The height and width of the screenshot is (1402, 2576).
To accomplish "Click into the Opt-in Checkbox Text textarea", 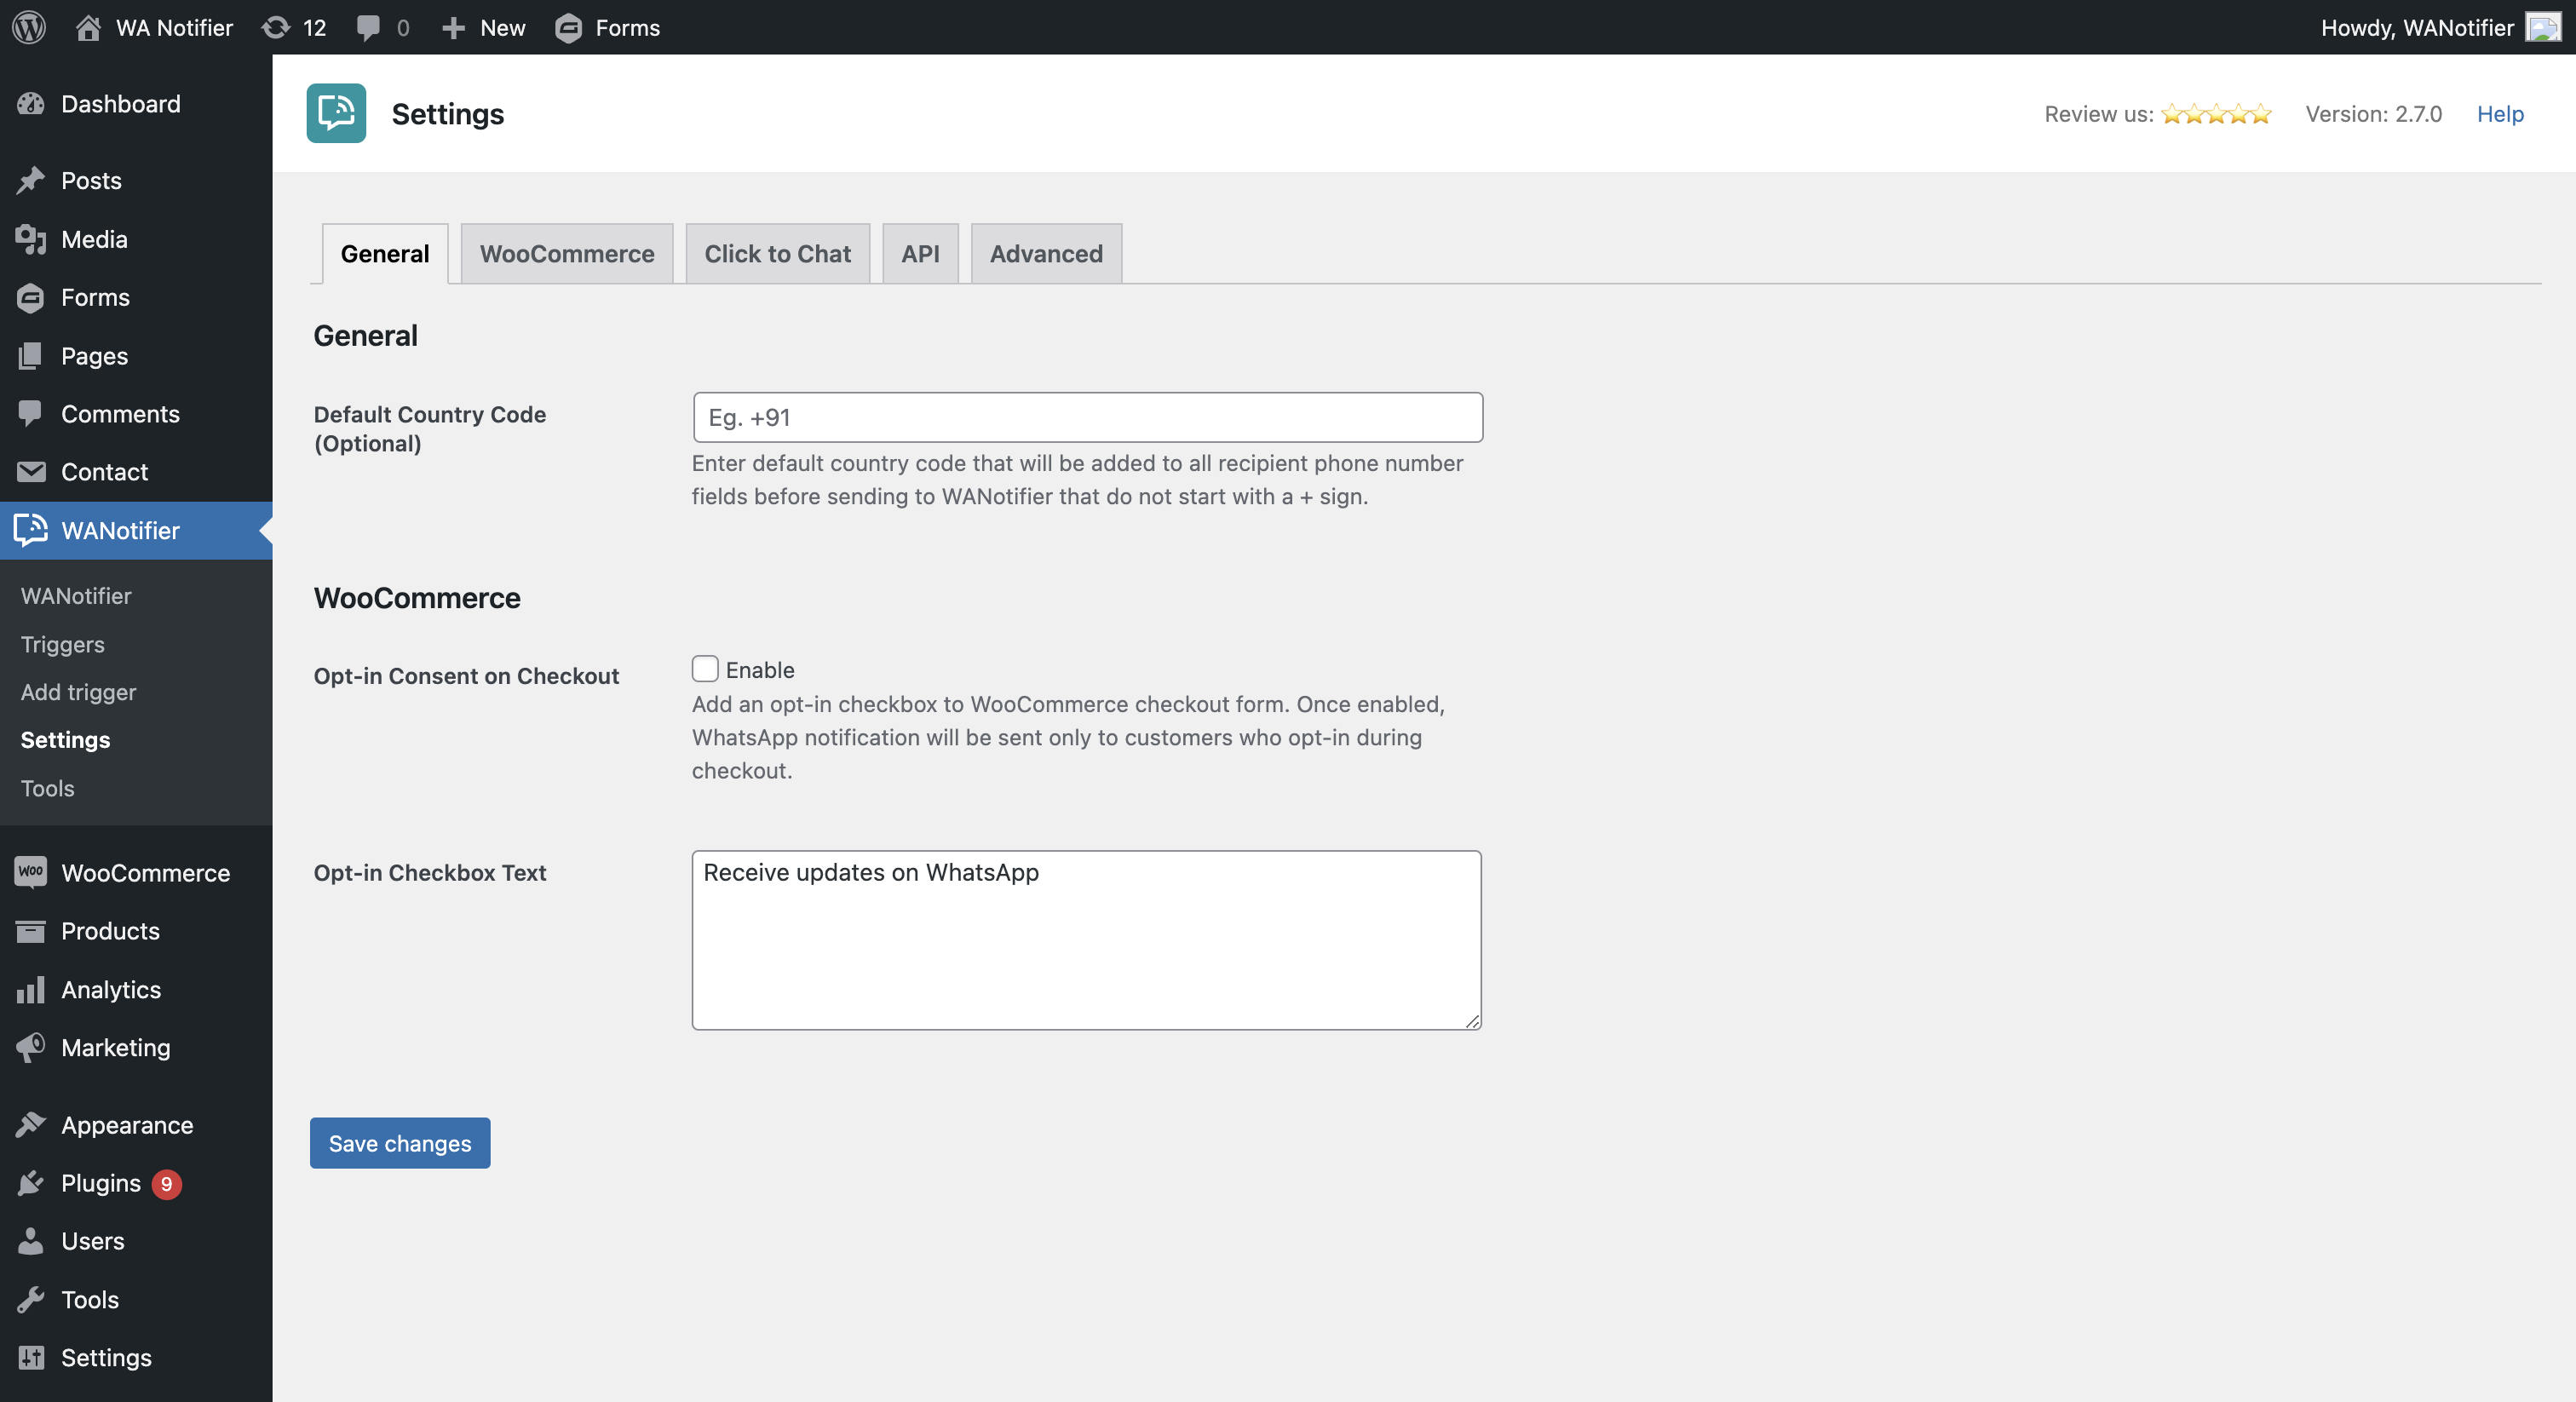I will 1087,940.
